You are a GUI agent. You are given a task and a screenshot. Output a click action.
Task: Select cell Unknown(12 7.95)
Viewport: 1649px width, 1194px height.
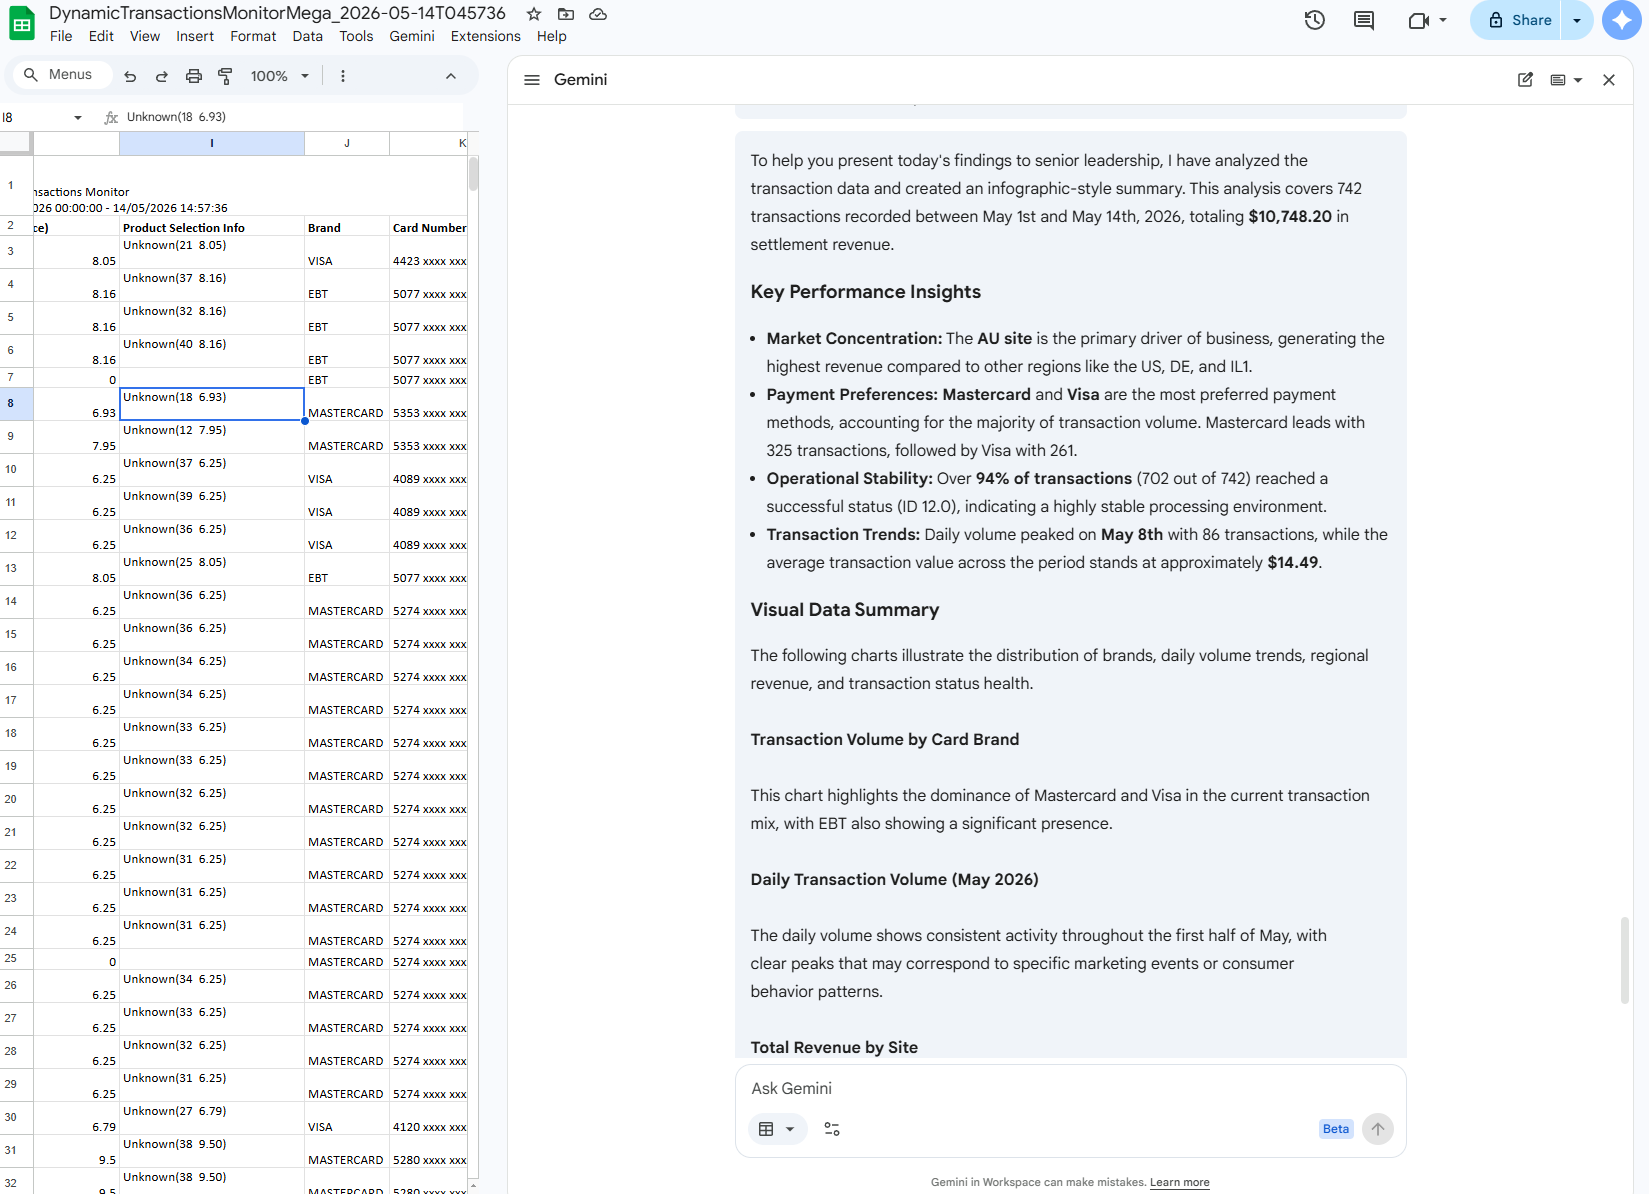tap(212, 438)
